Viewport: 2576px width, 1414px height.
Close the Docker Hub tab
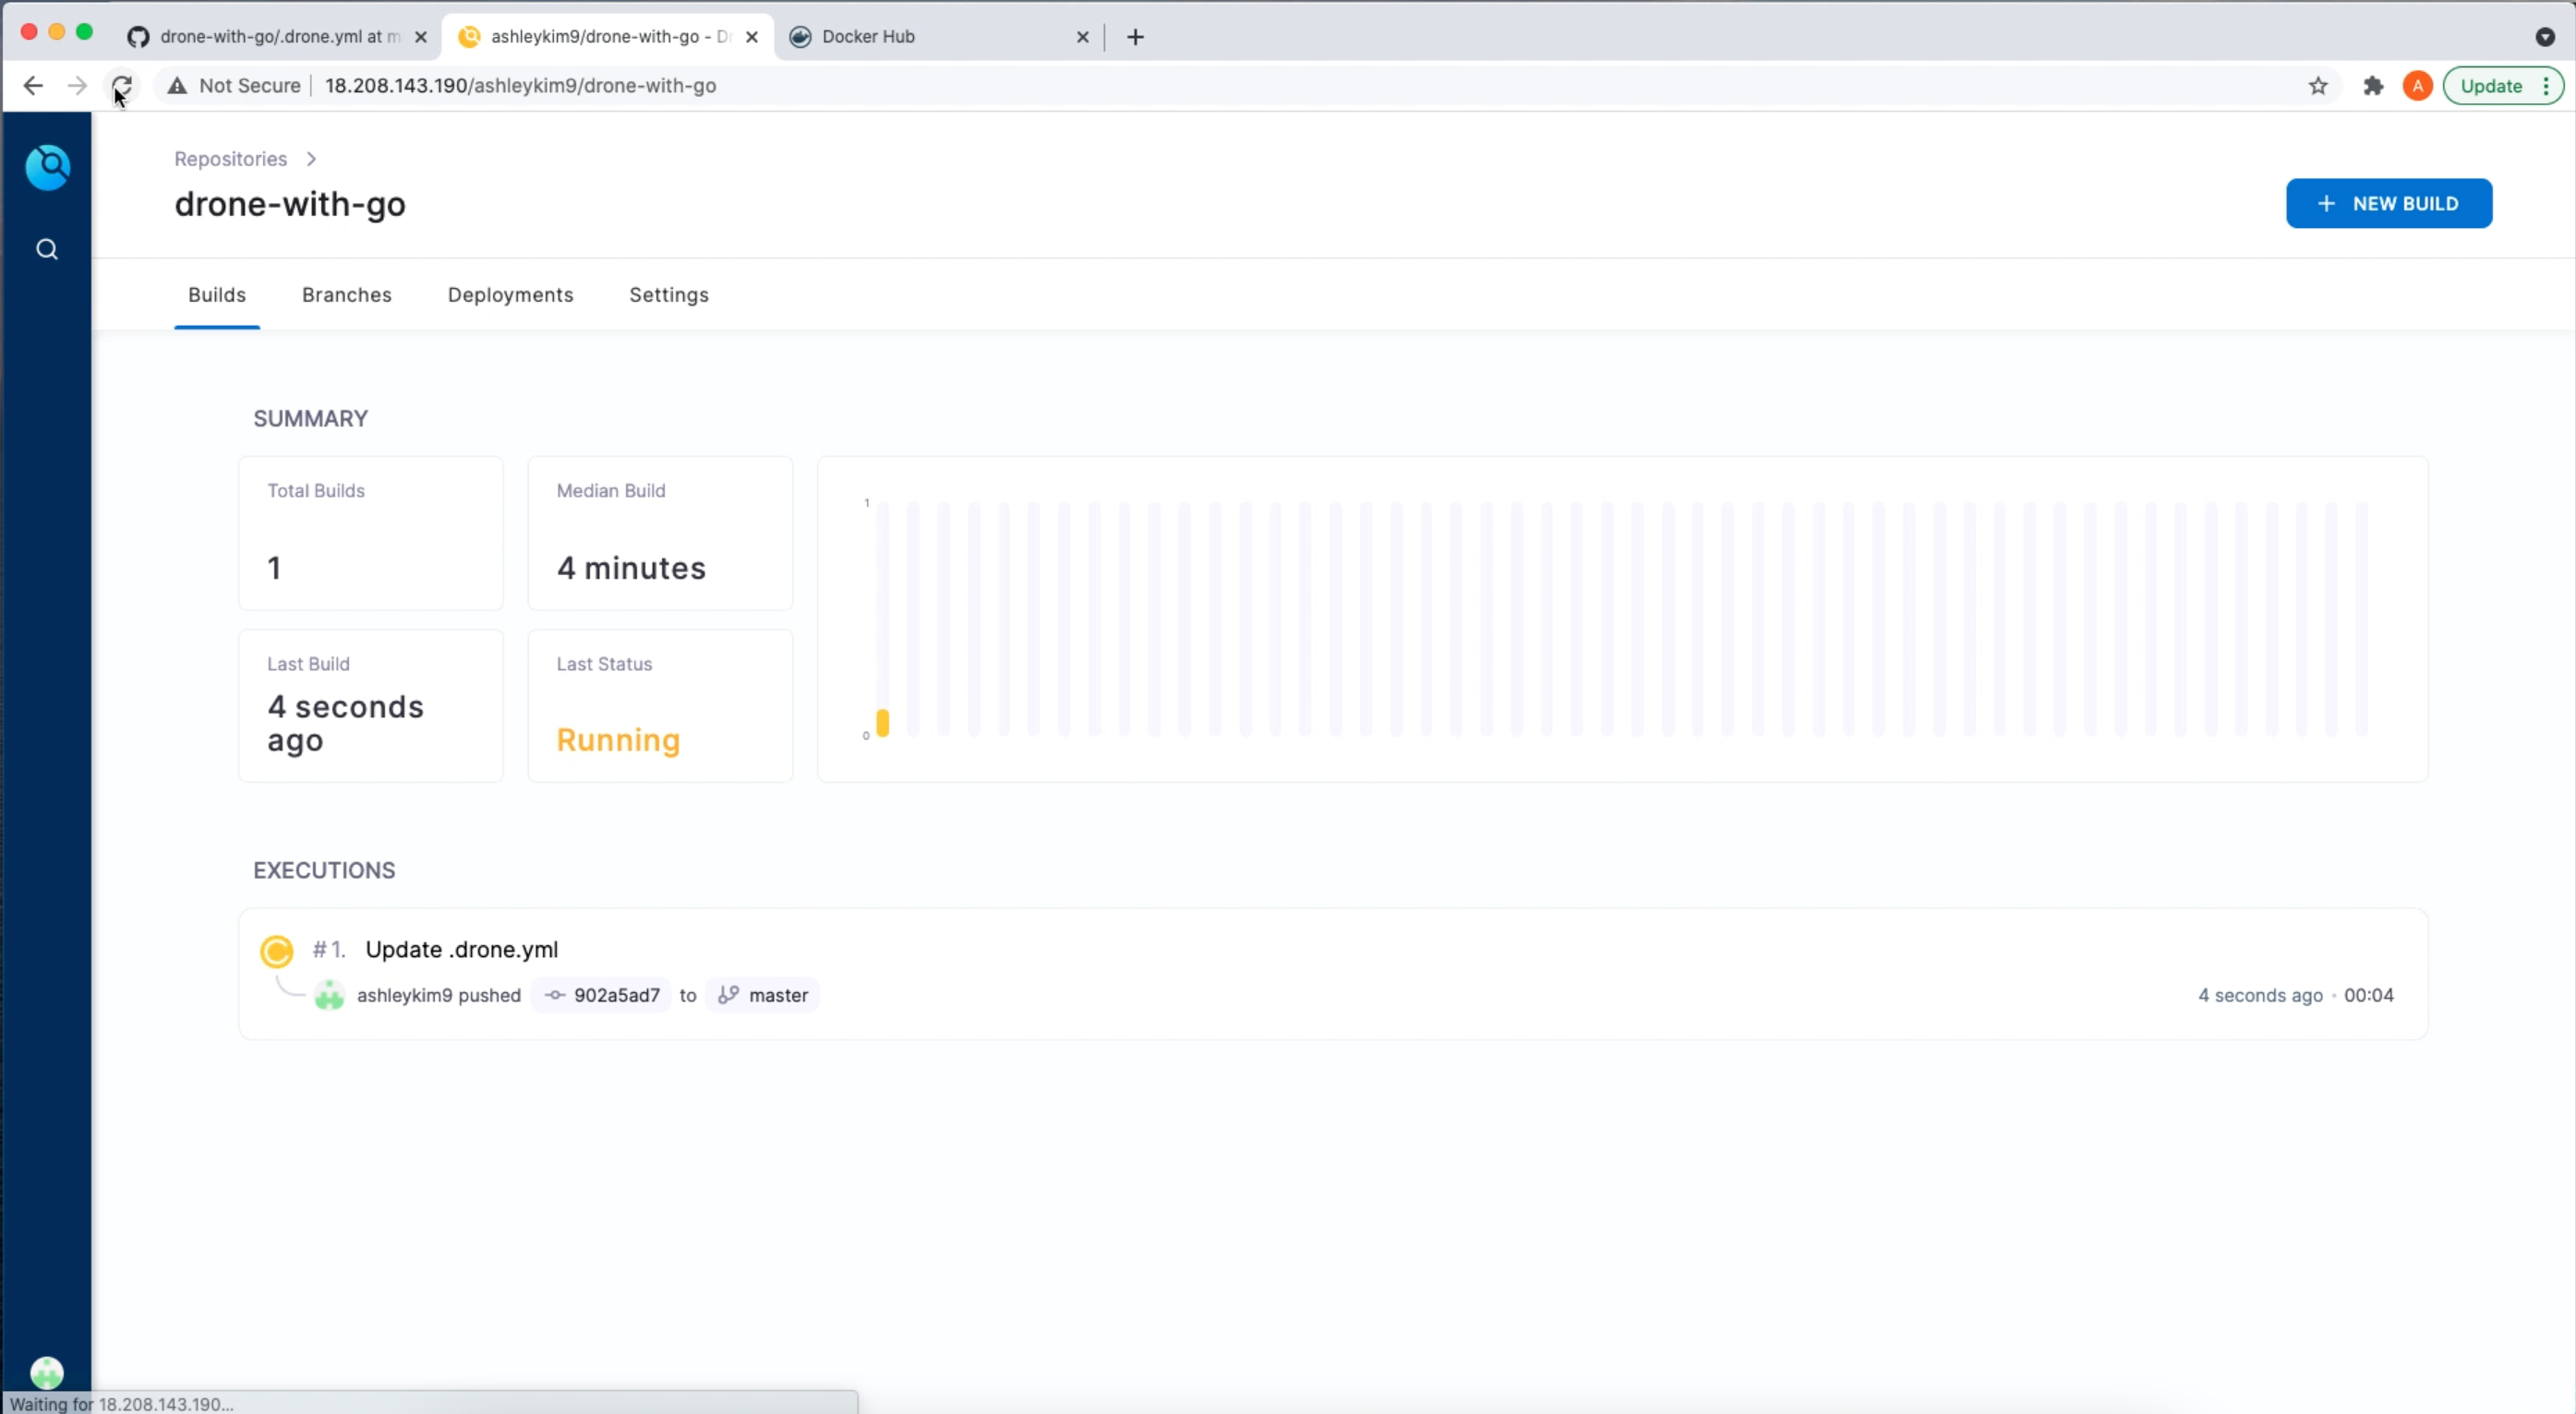click(1082, 37)
